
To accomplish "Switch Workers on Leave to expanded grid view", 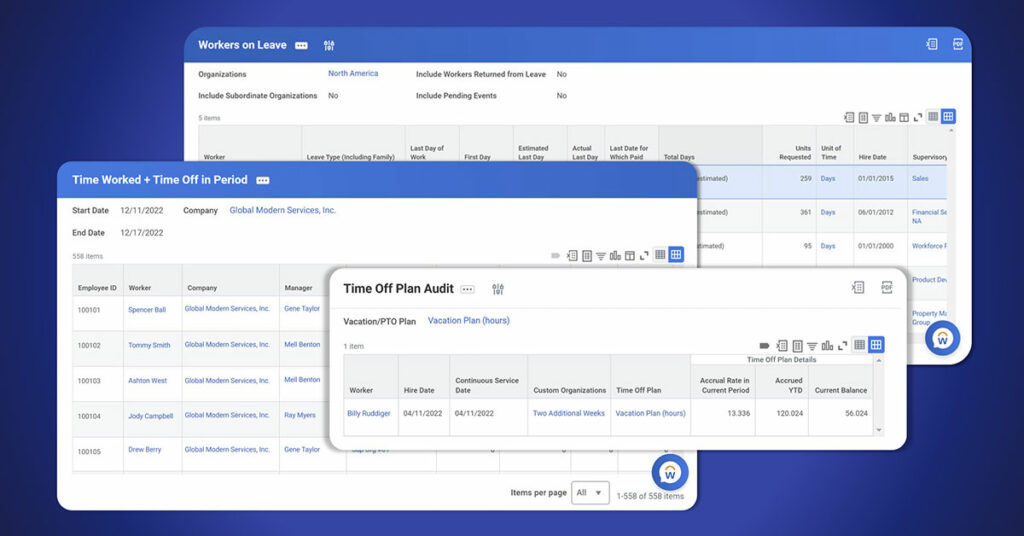I will tap(948, 116).
